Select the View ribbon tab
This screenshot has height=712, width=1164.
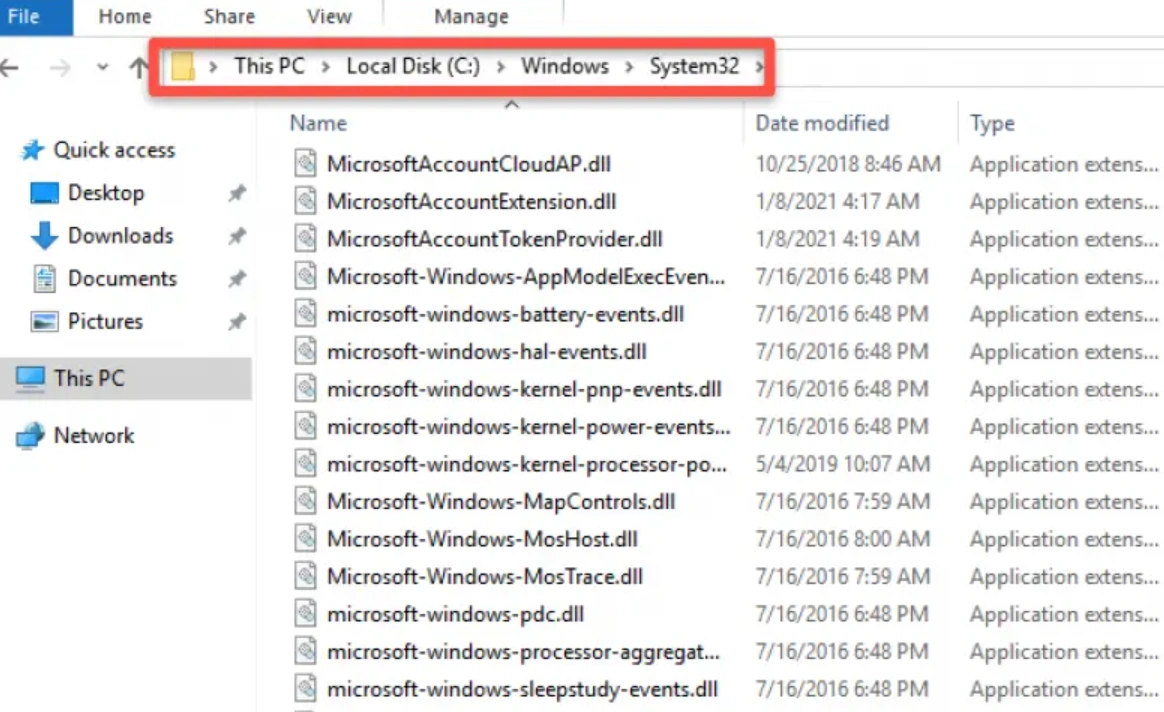click(x=329, y=16)
